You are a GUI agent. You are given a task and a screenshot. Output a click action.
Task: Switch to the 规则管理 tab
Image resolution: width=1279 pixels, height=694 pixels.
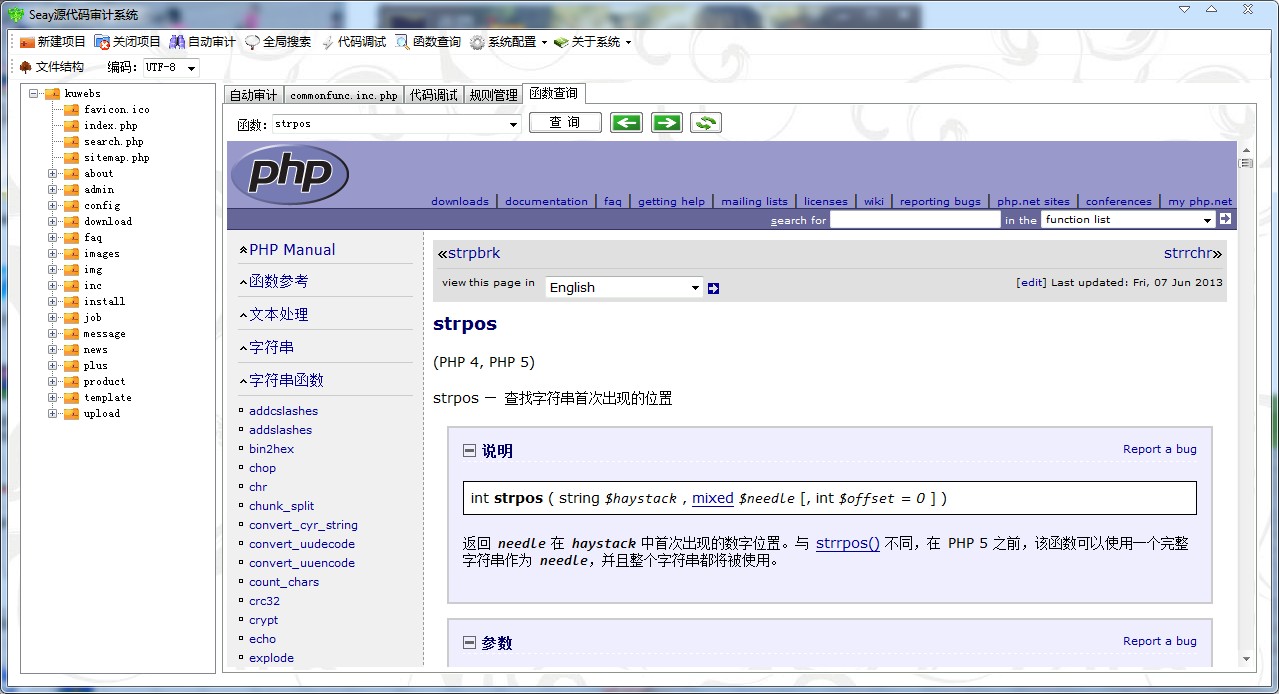tap(494, 96)
